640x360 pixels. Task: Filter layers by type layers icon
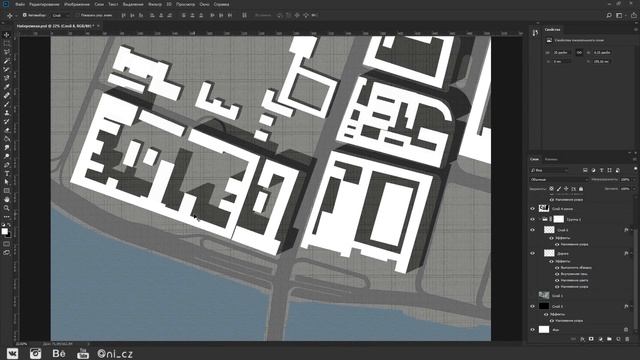(602, 170)
